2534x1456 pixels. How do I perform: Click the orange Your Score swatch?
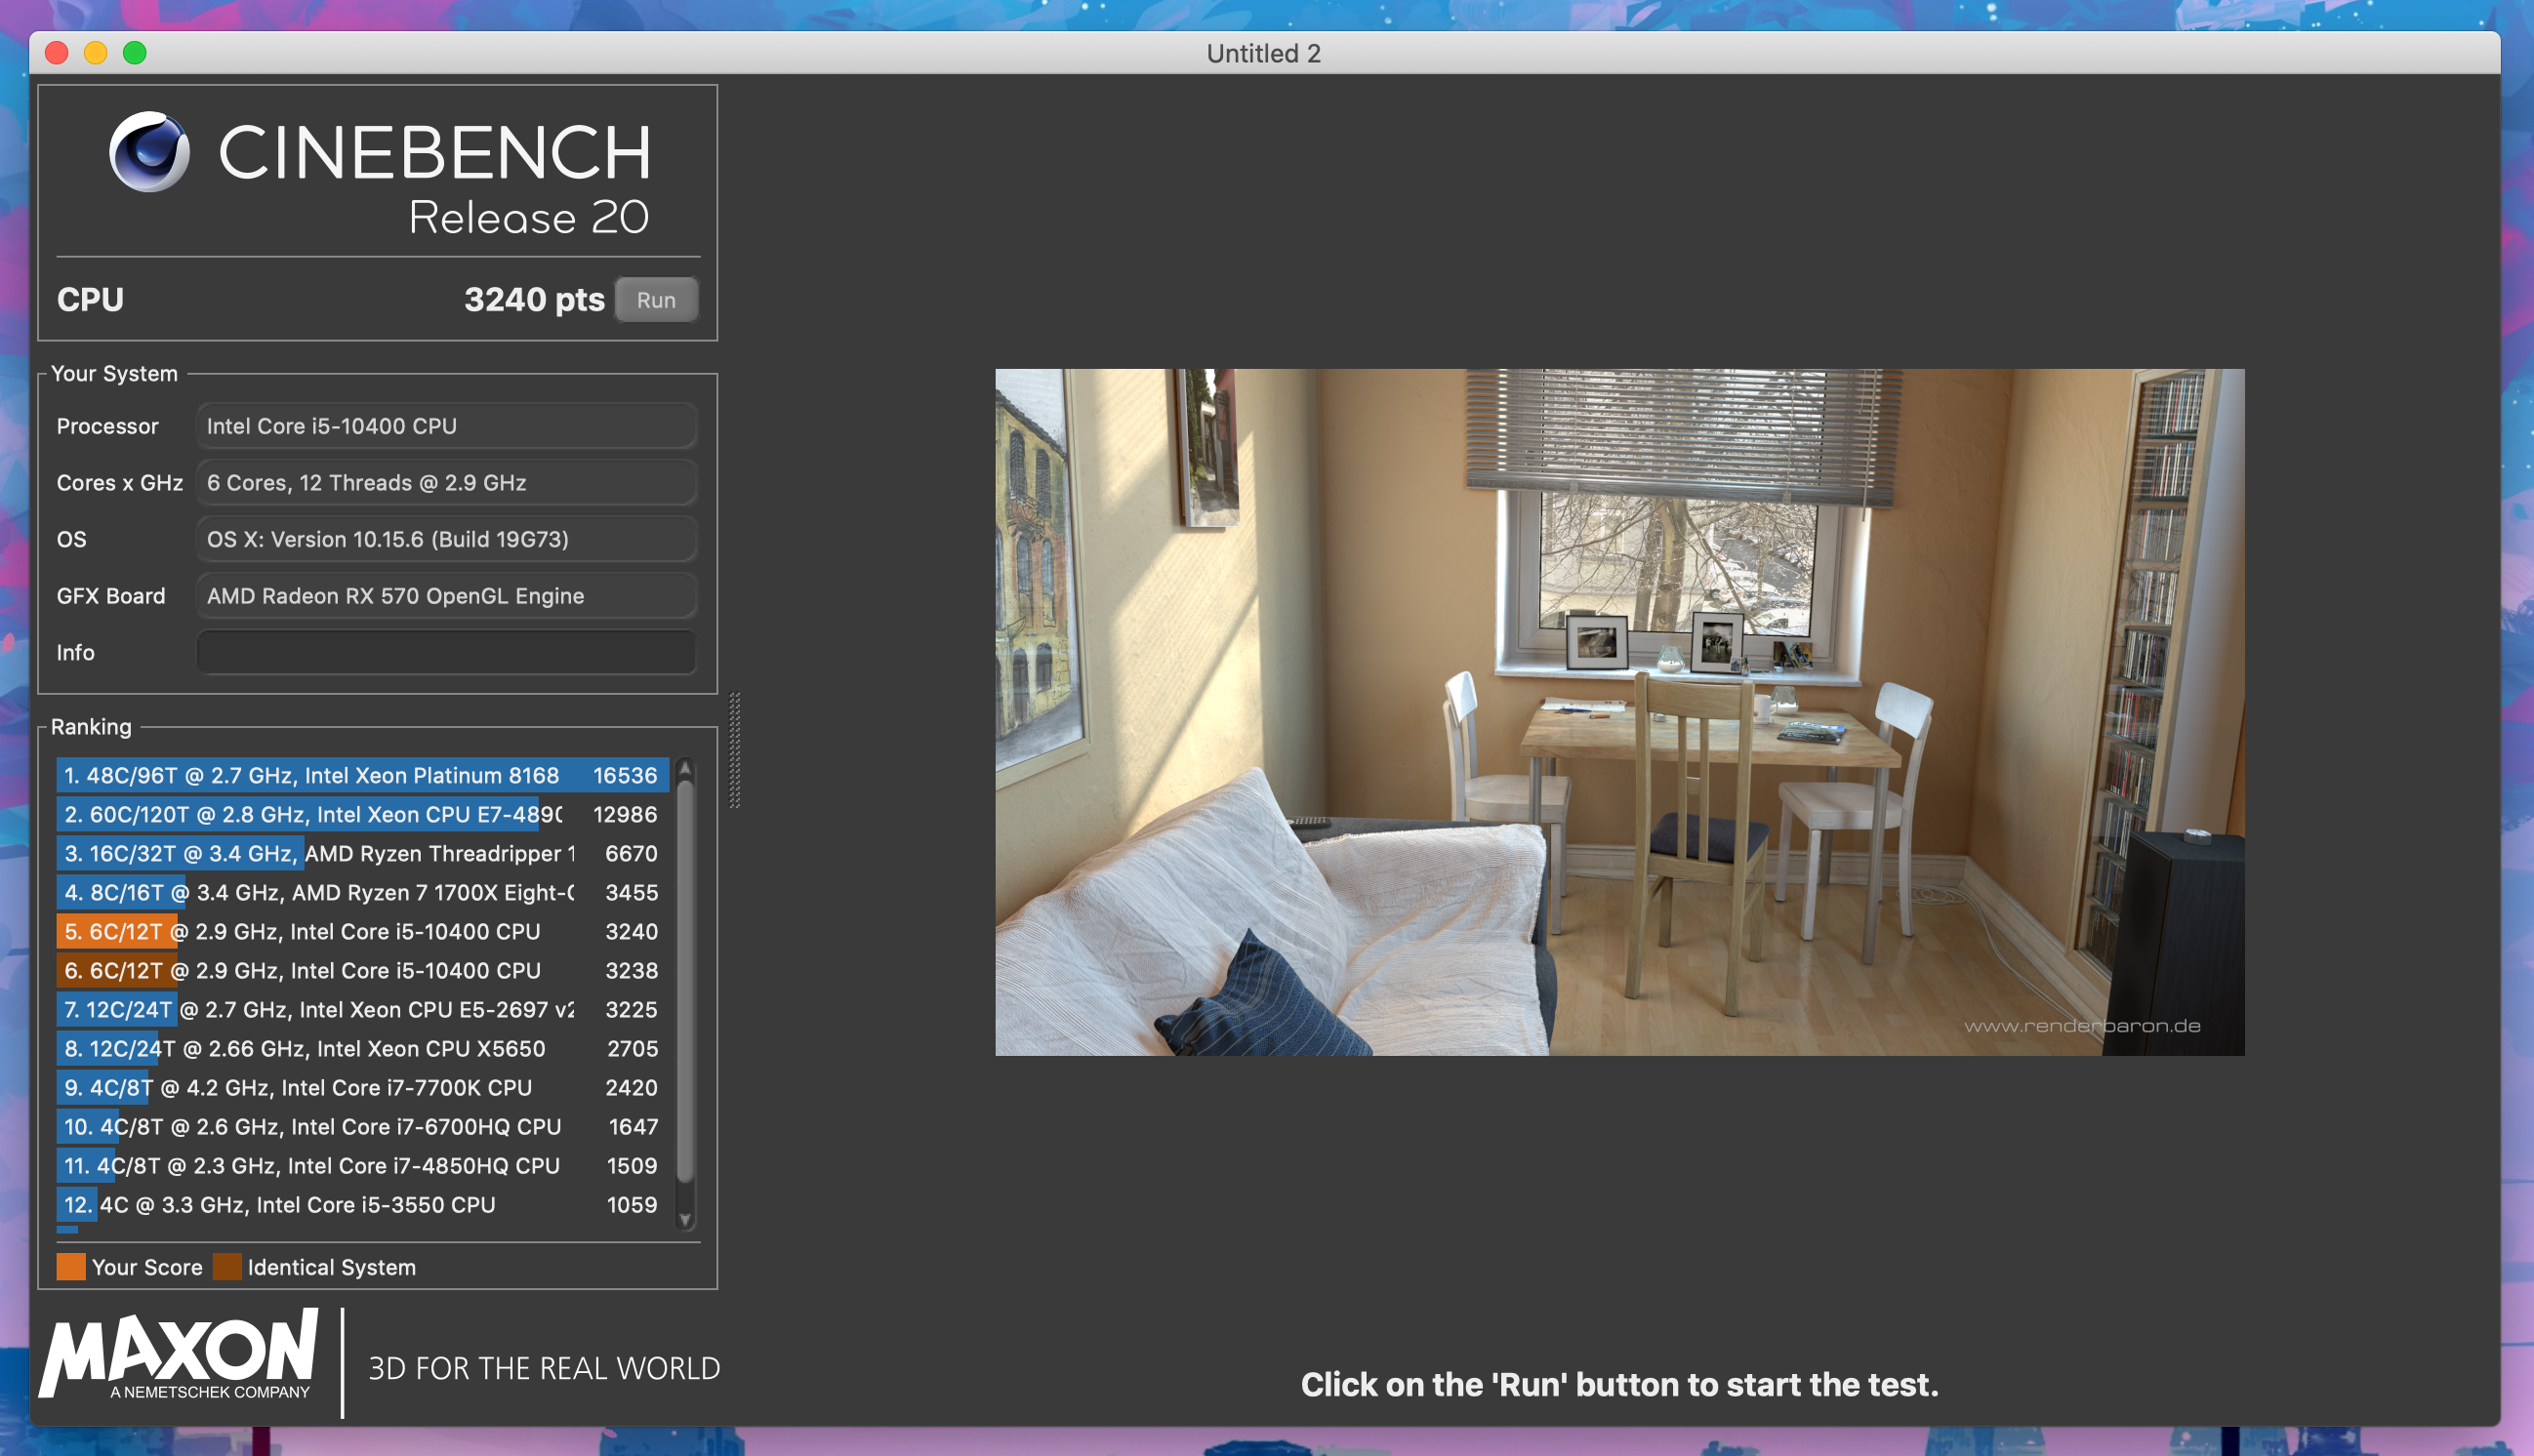tap(71, 1267)
